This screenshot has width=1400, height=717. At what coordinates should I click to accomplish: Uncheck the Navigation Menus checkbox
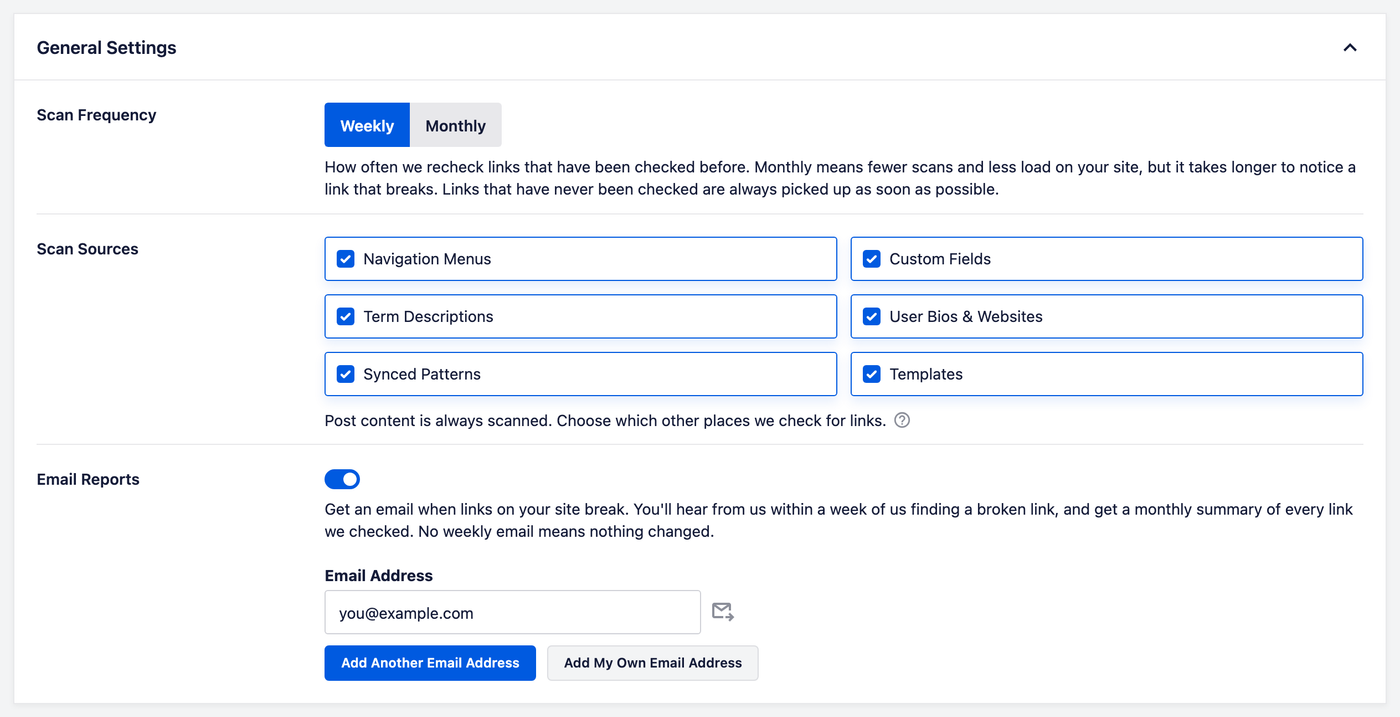tap(346, 259)
